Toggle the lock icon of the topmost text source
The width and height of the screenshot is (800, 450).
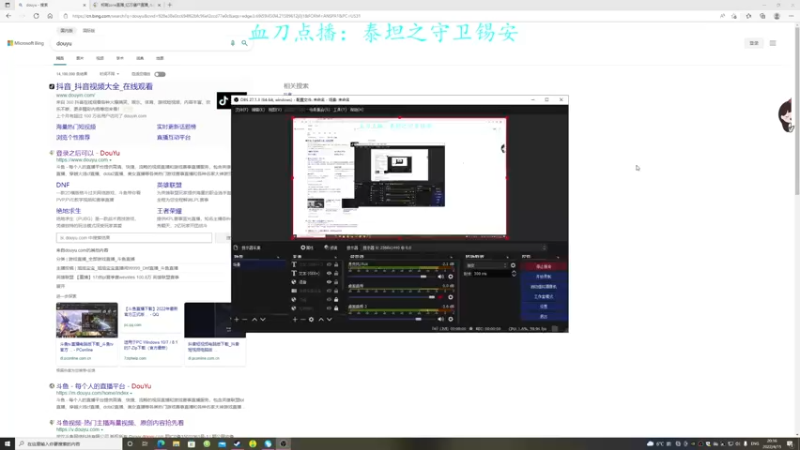click(x=336, y=265)
